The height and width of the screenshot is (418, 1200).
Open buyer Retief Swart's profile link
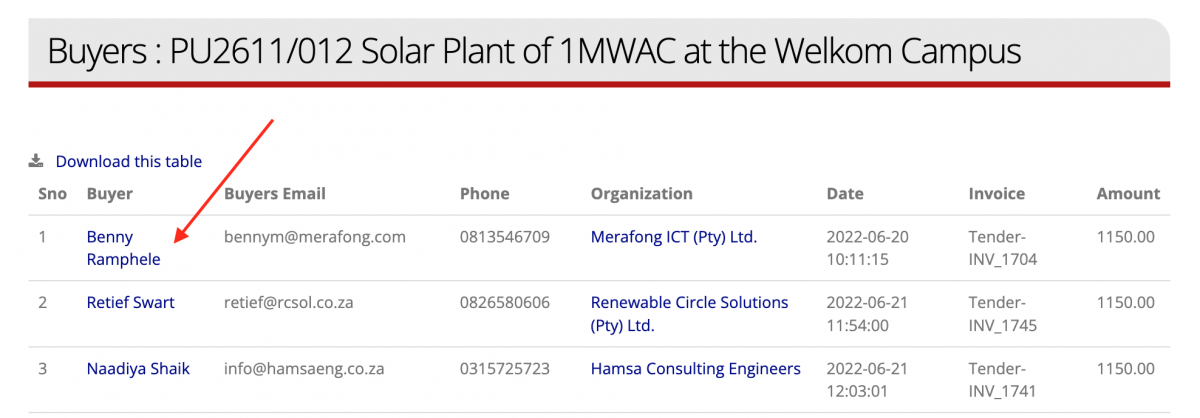130,302
